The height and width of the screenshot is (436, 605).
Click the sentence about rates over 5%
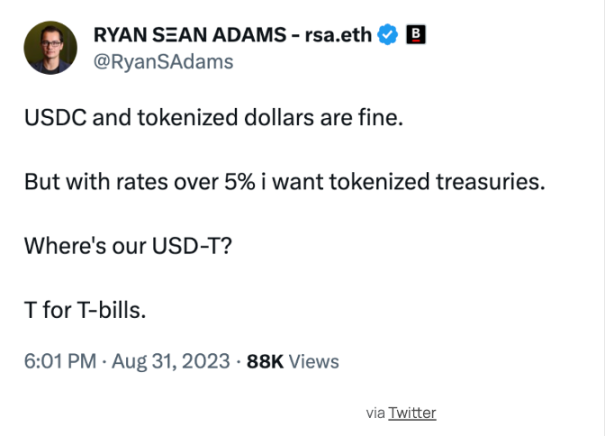coord(285,181)
